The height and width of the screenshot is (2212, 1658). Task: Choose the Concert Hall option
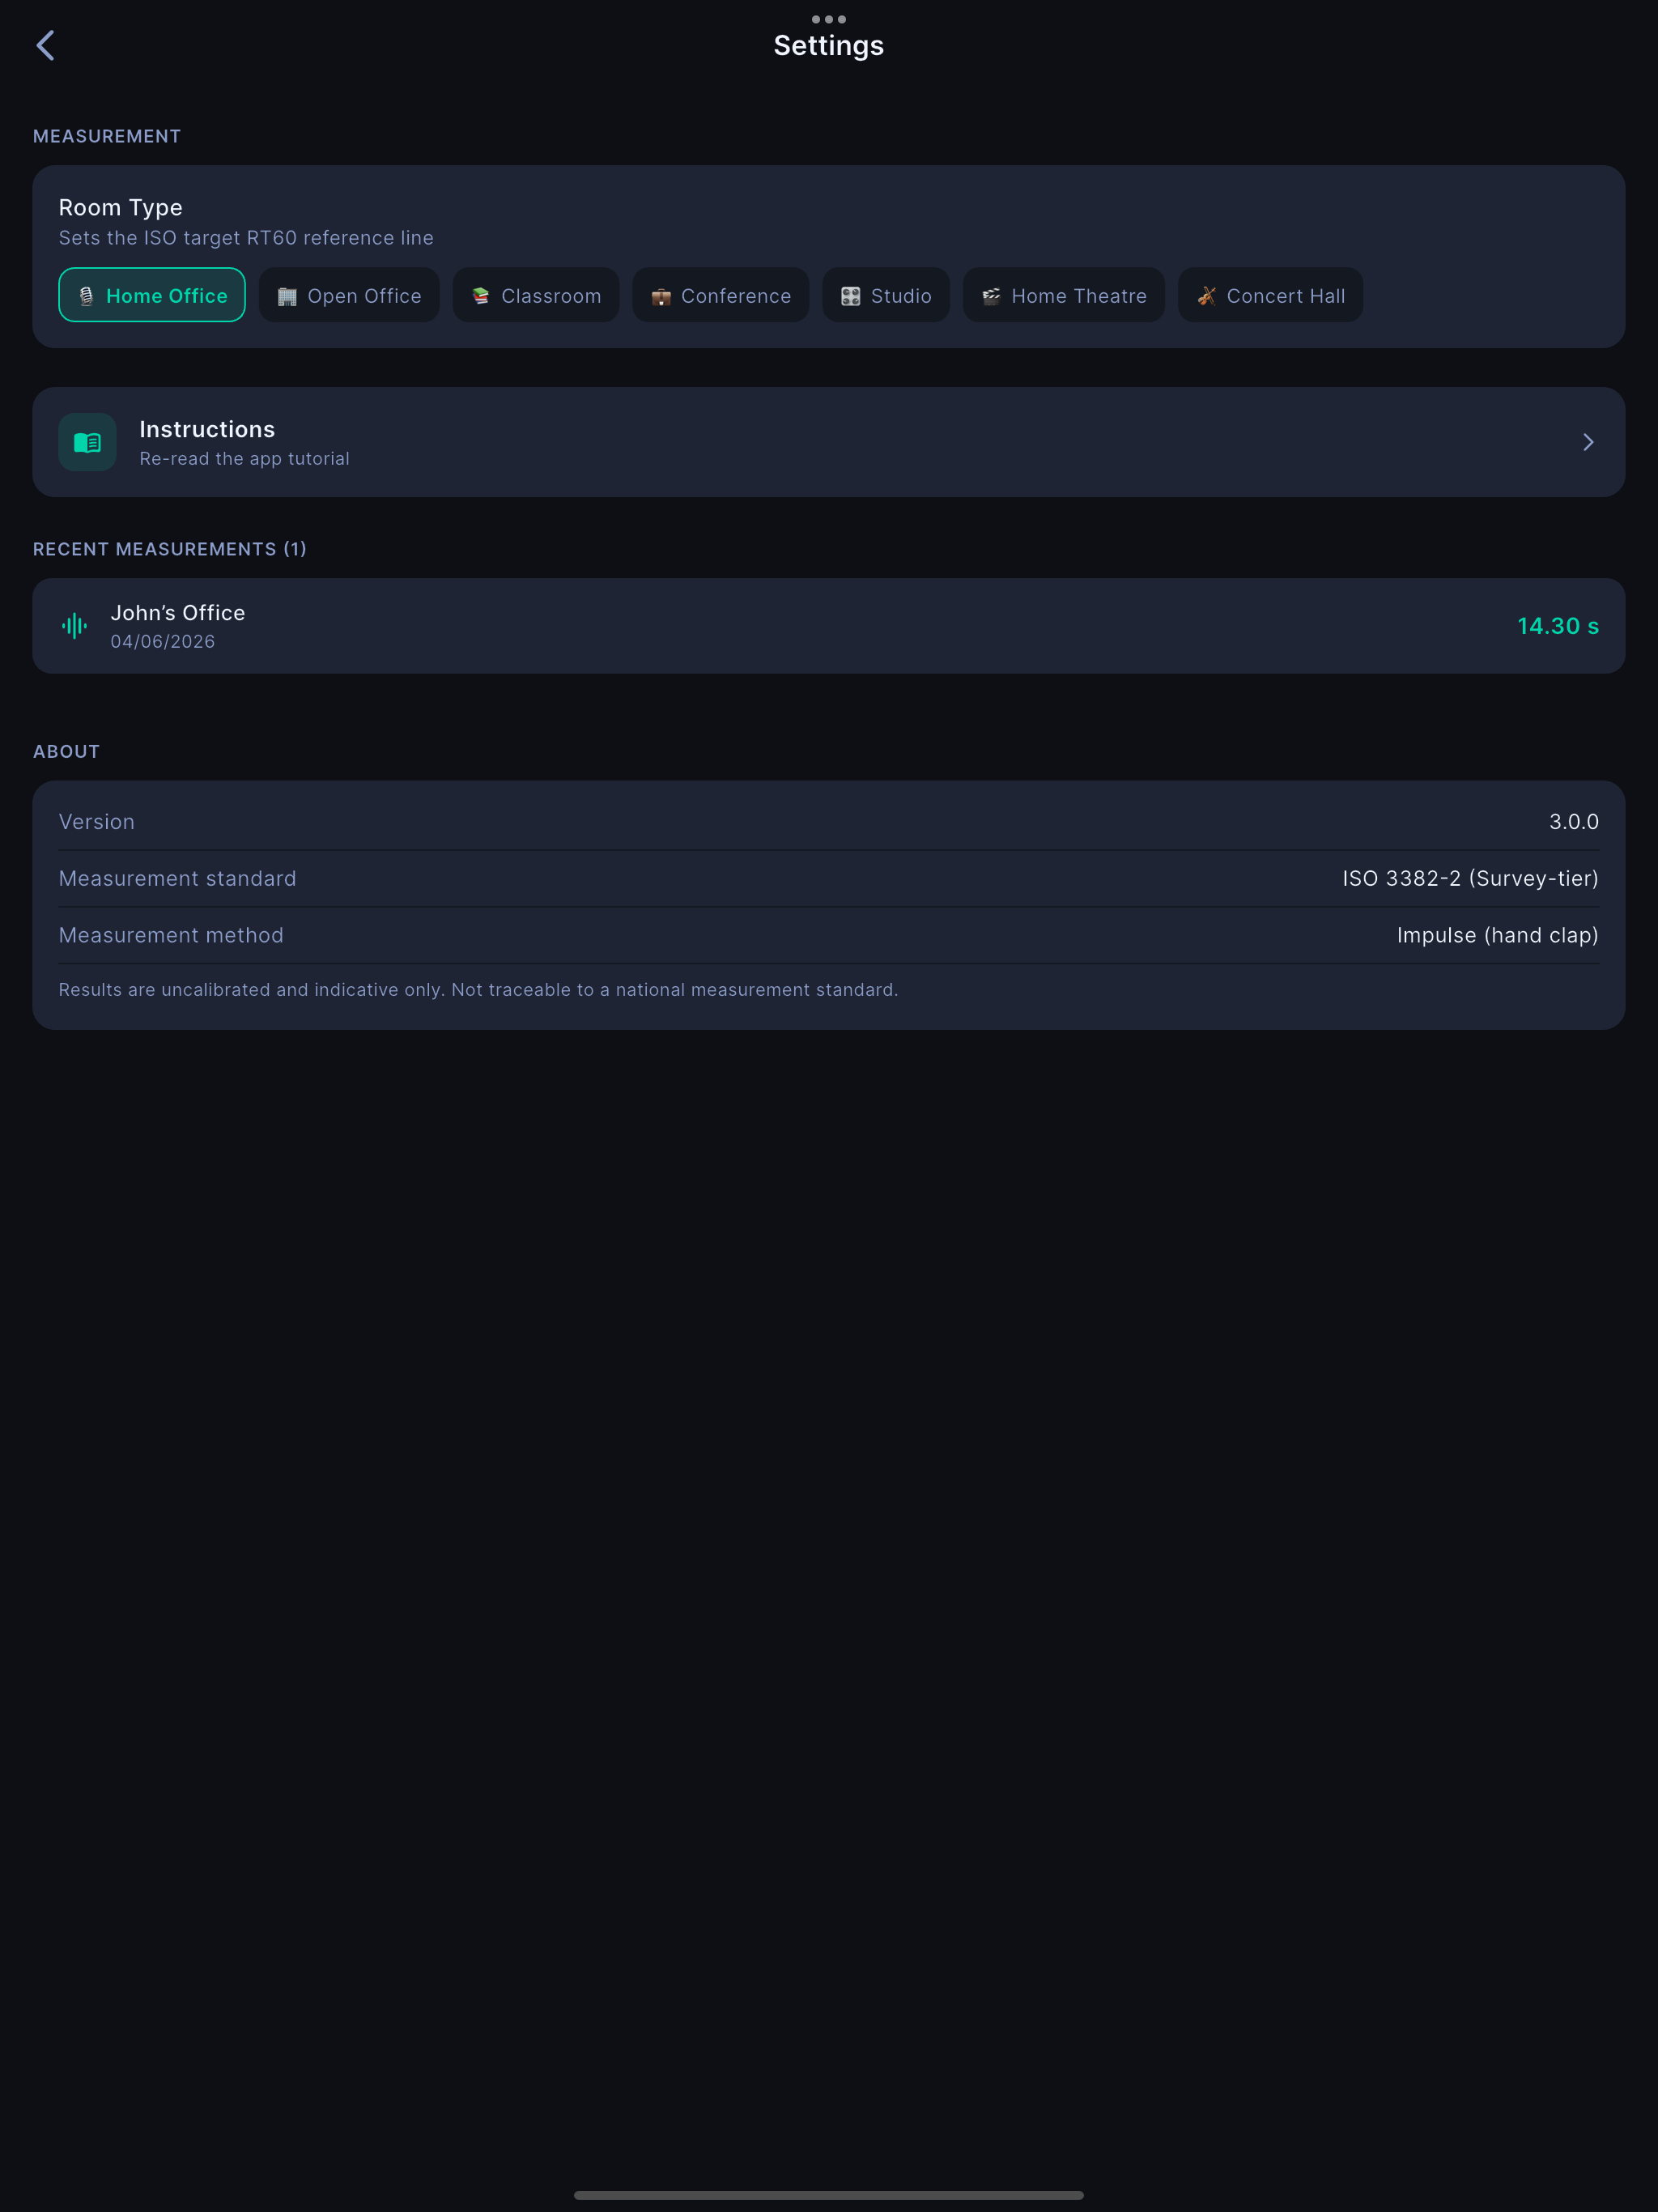pos(1270,295)
